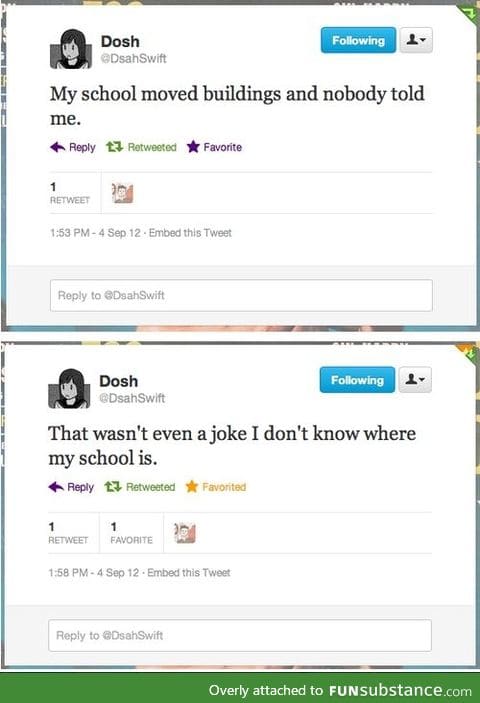The height and width of the screenshot is (703, 480).
Task: Open the 1 FAVORITE count on second tweet
Action: pyautogui.click(x=131, y=533)
